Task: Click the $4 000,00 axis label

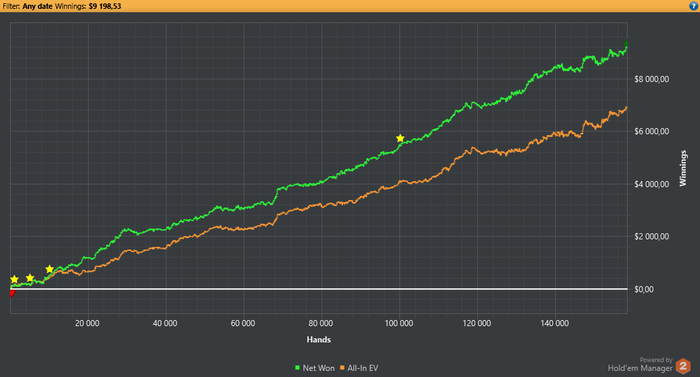Action: tap(651, 184)
